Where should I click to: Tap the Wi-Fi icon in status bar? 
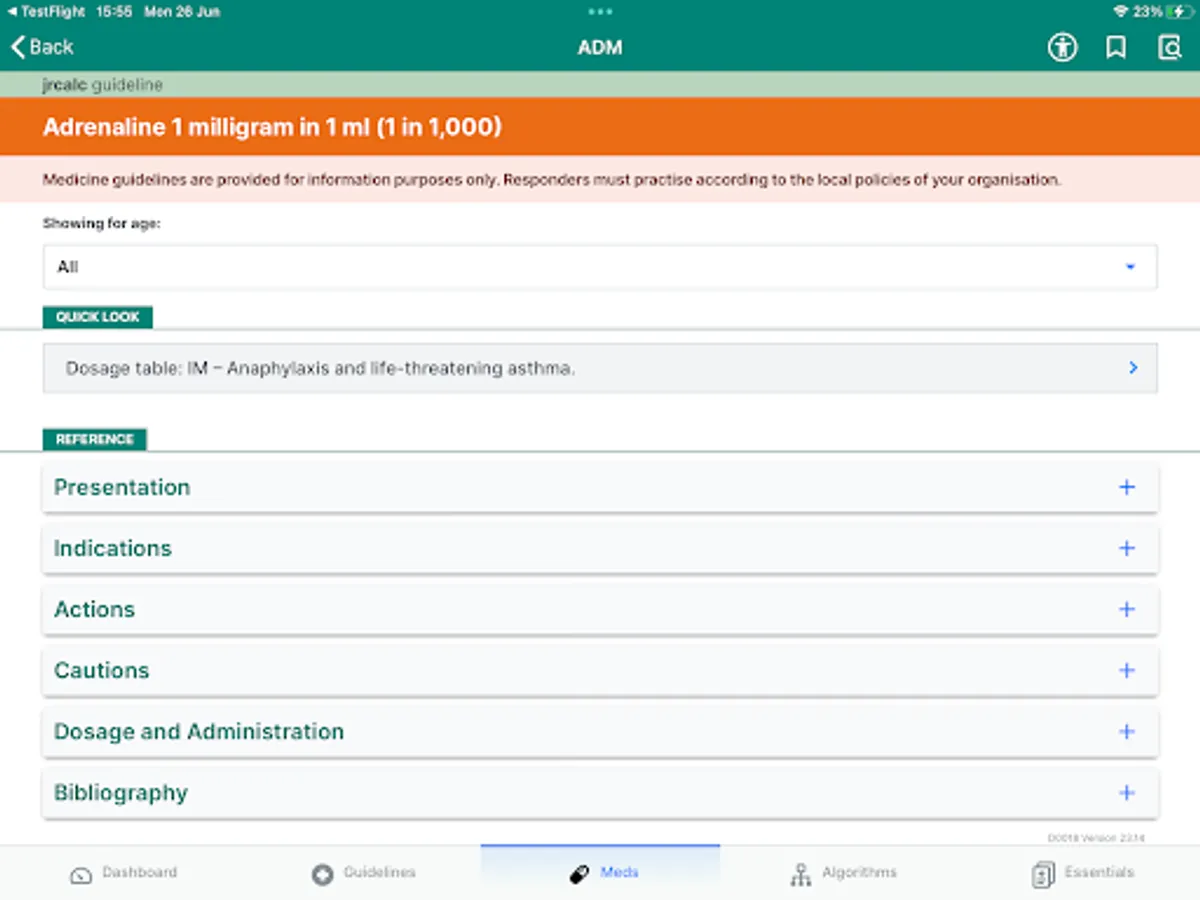tap(1120, 12)
